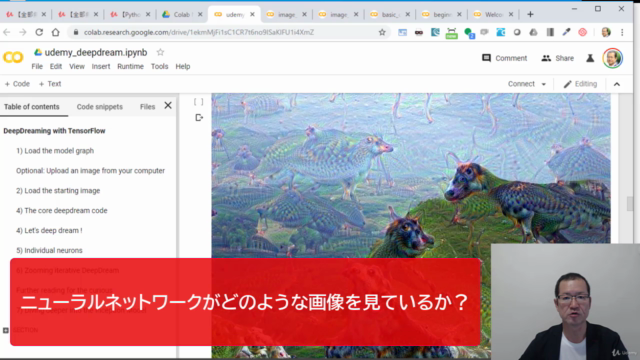Viewport: 640px width, 360px height.
Task: Open the Tools menu
Action: pos(160,67)
